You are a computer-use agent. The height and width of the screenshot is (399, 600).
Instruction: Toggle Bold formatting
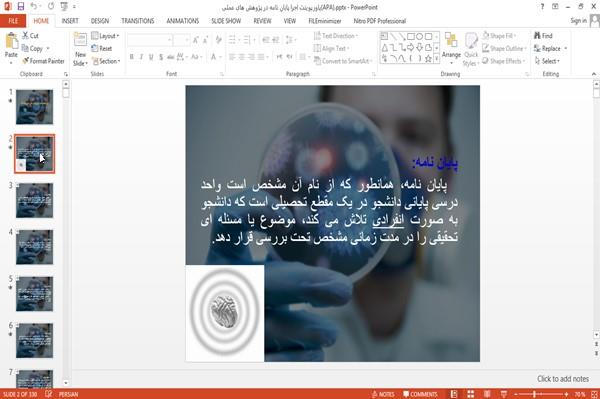[x=132, y=57]
